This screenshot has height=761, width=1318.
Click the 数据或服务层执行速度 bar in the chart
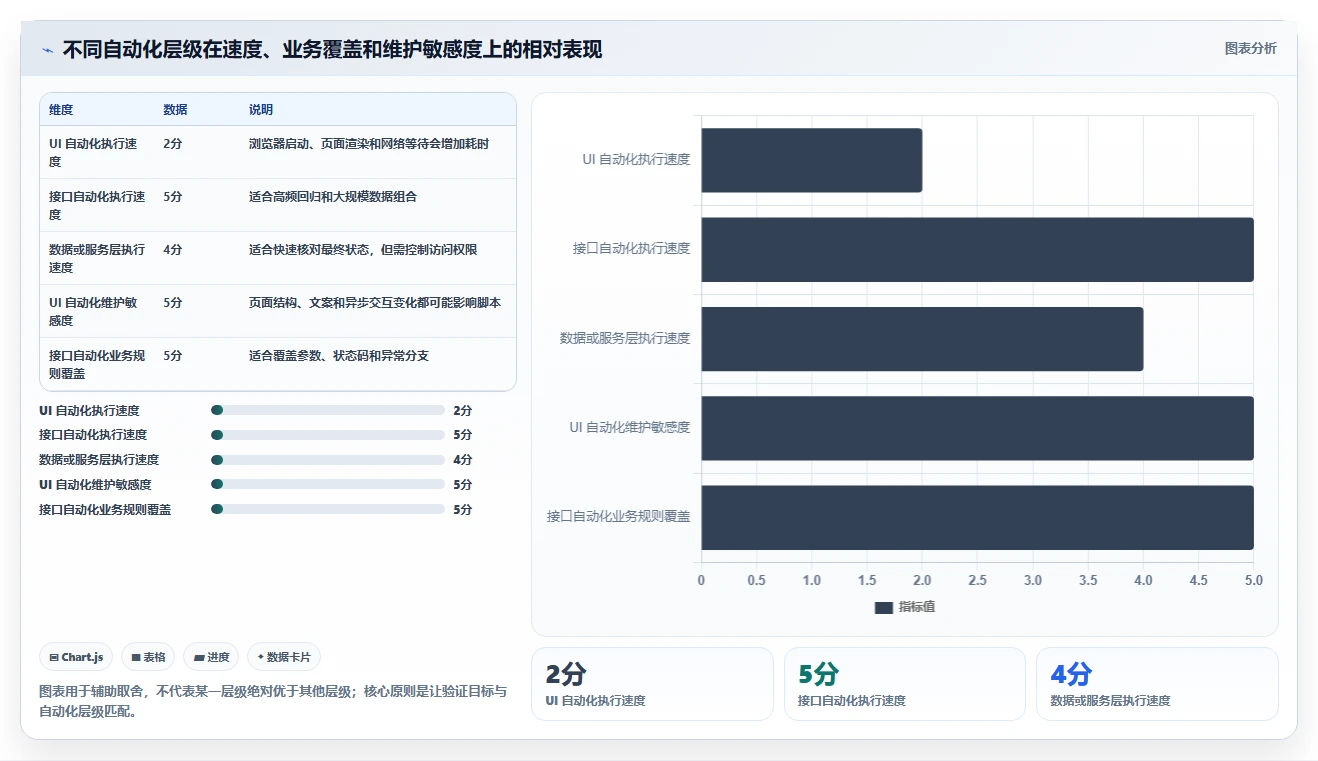click(x=922, y=338)
